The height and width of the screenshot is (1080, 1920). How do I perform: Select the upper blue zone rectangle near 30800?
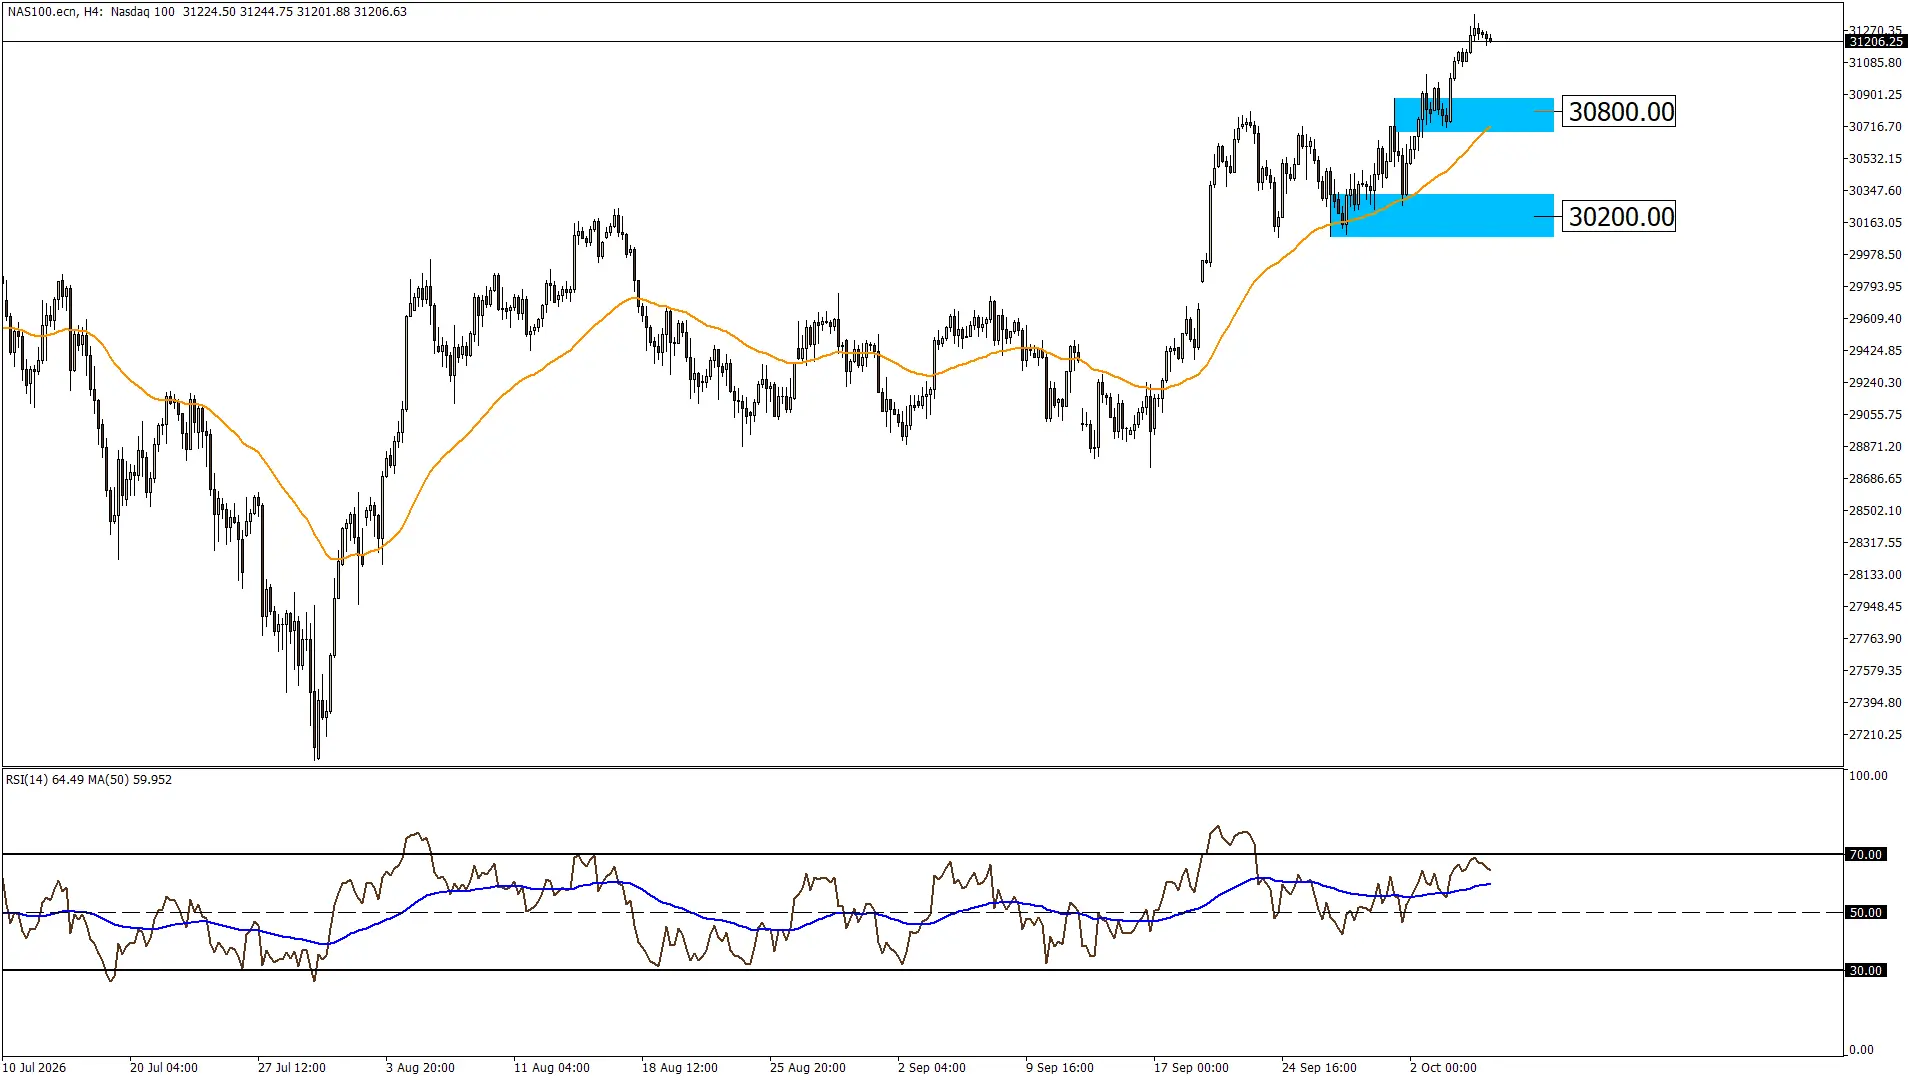(x=1474, y=115)
